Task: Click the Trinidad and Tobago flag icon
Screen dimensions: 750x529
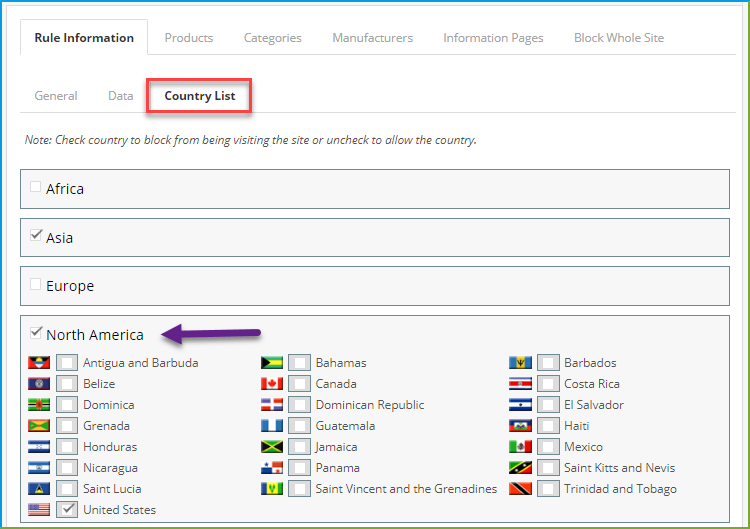Action: click(x=520, y=489)
